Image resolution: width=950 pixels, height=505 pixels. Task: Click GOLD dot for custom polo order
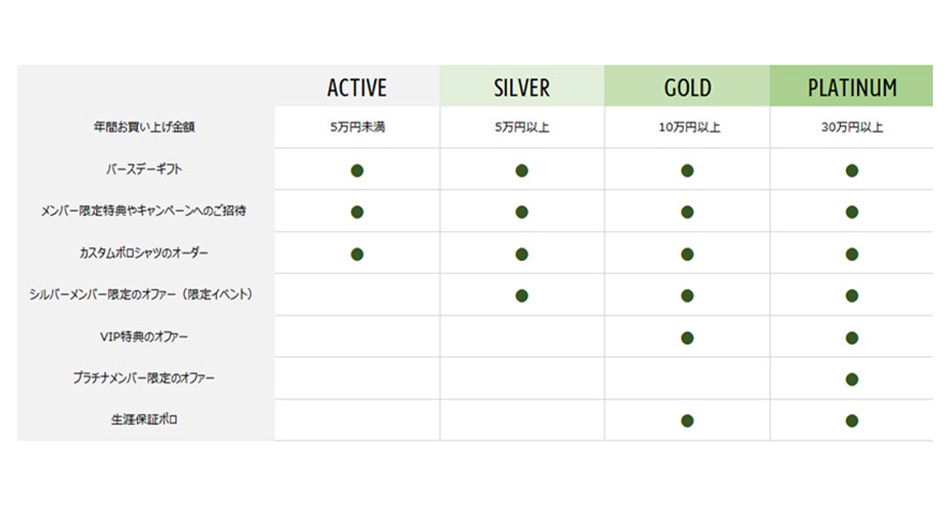coord(687,254)
